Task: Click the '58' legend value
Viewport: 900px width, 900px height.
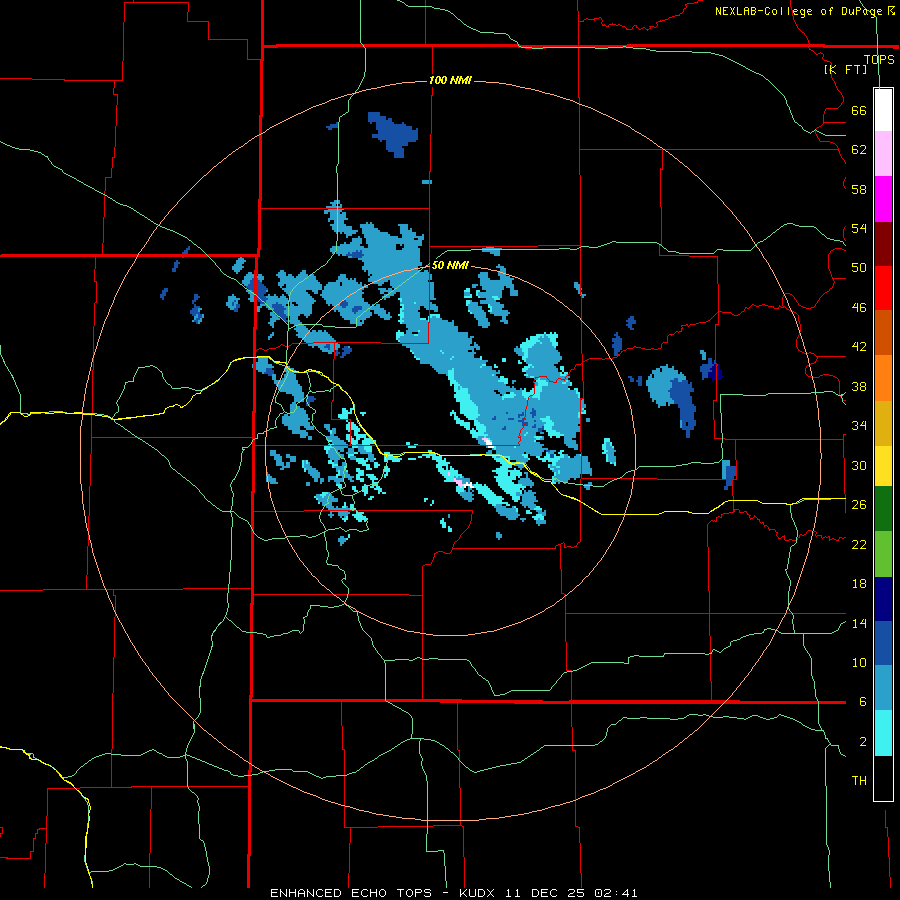Action: point(859,189)
